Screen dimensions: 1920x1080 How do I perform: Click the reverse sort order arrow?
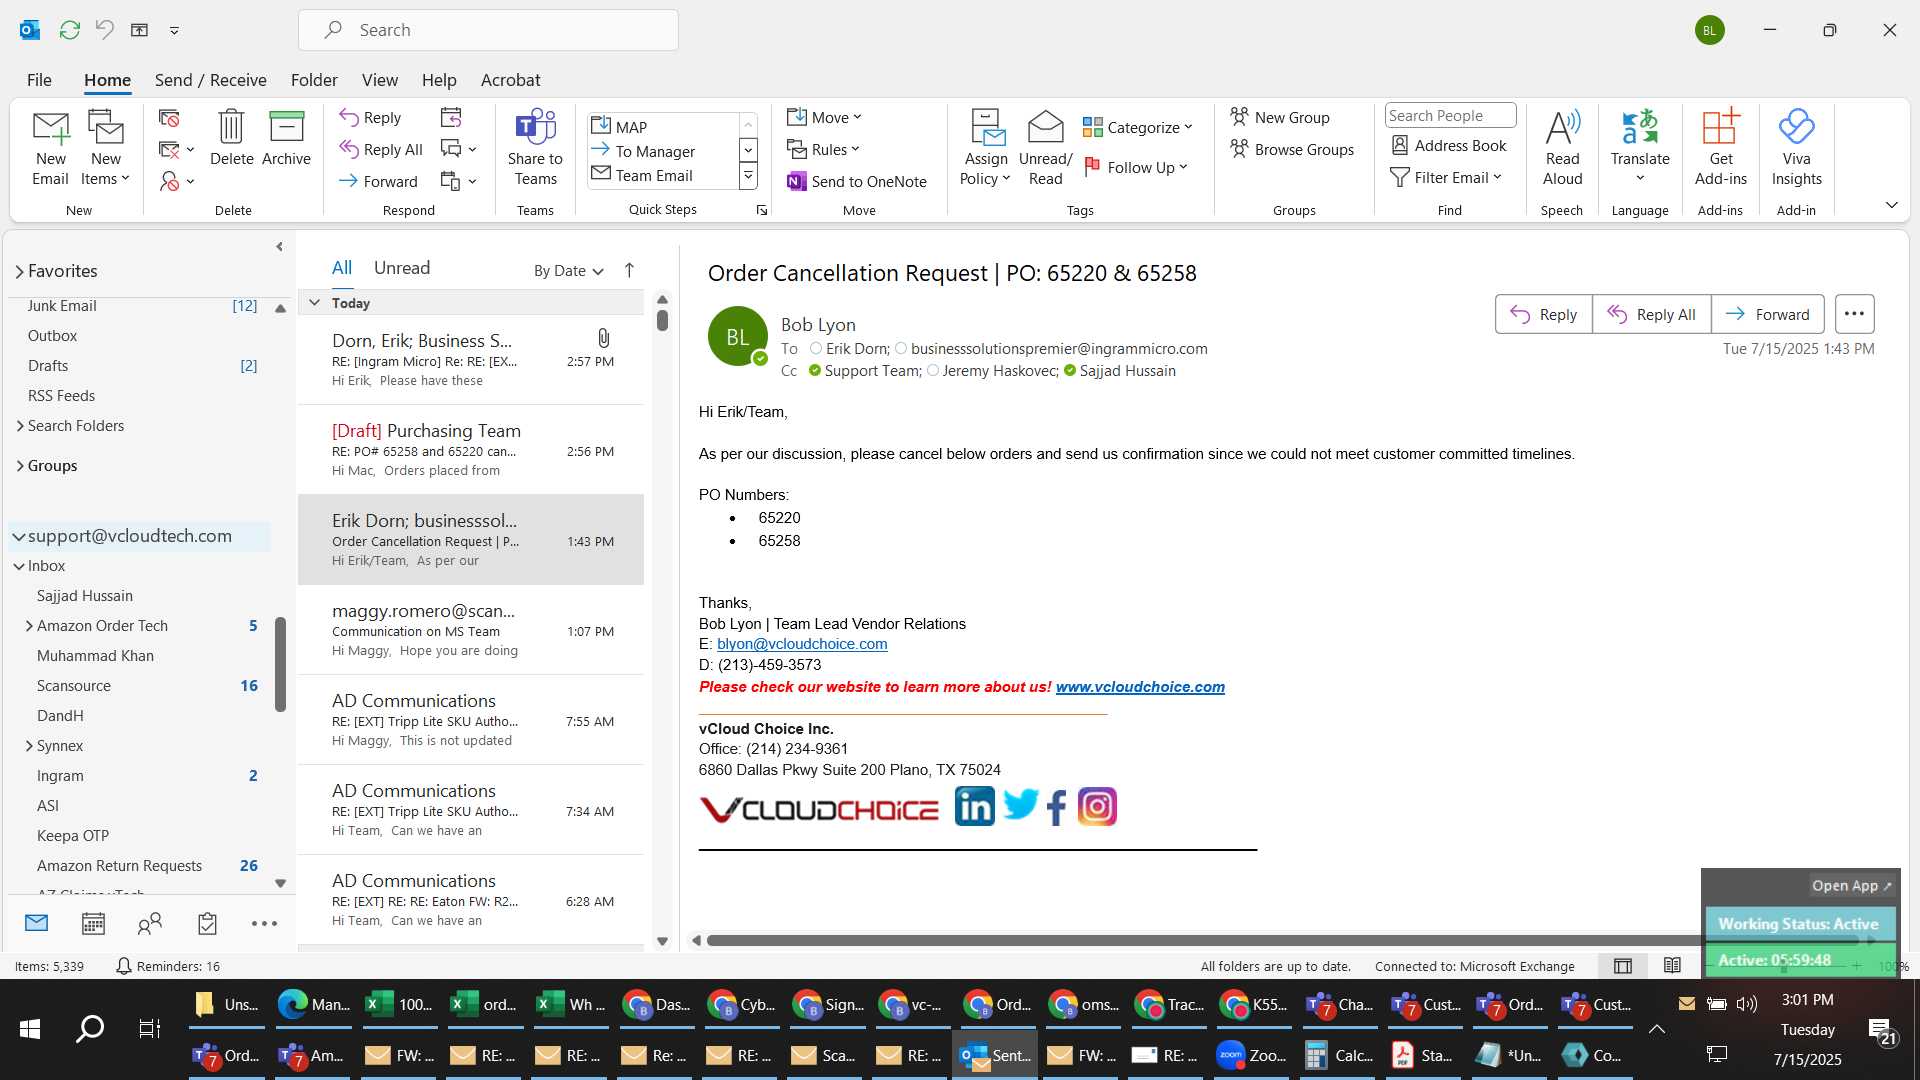pos(629,270)
